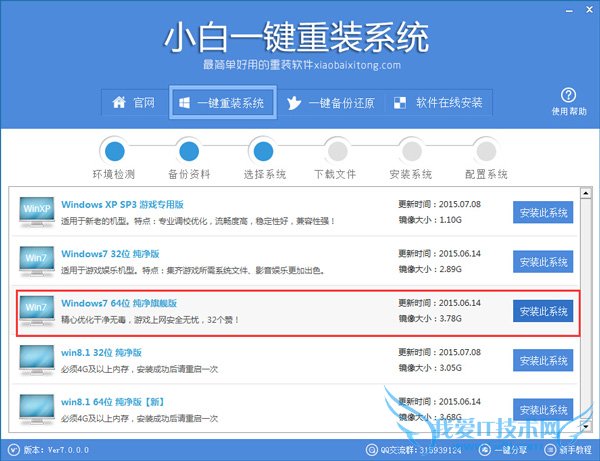Install Windows7 32位 with 安装此系统 button
This screenshot has width=600, height=461.
tap(543, 262)
